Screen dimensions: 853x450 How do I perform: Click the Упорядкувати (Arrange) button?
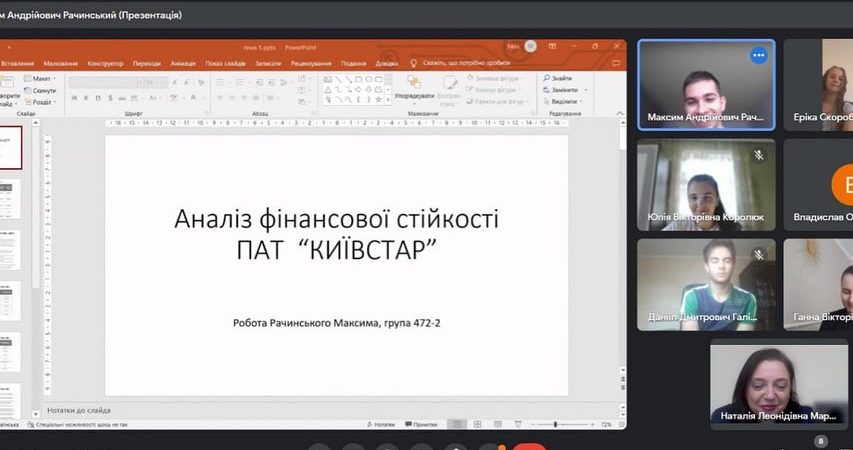click(414, 89)
